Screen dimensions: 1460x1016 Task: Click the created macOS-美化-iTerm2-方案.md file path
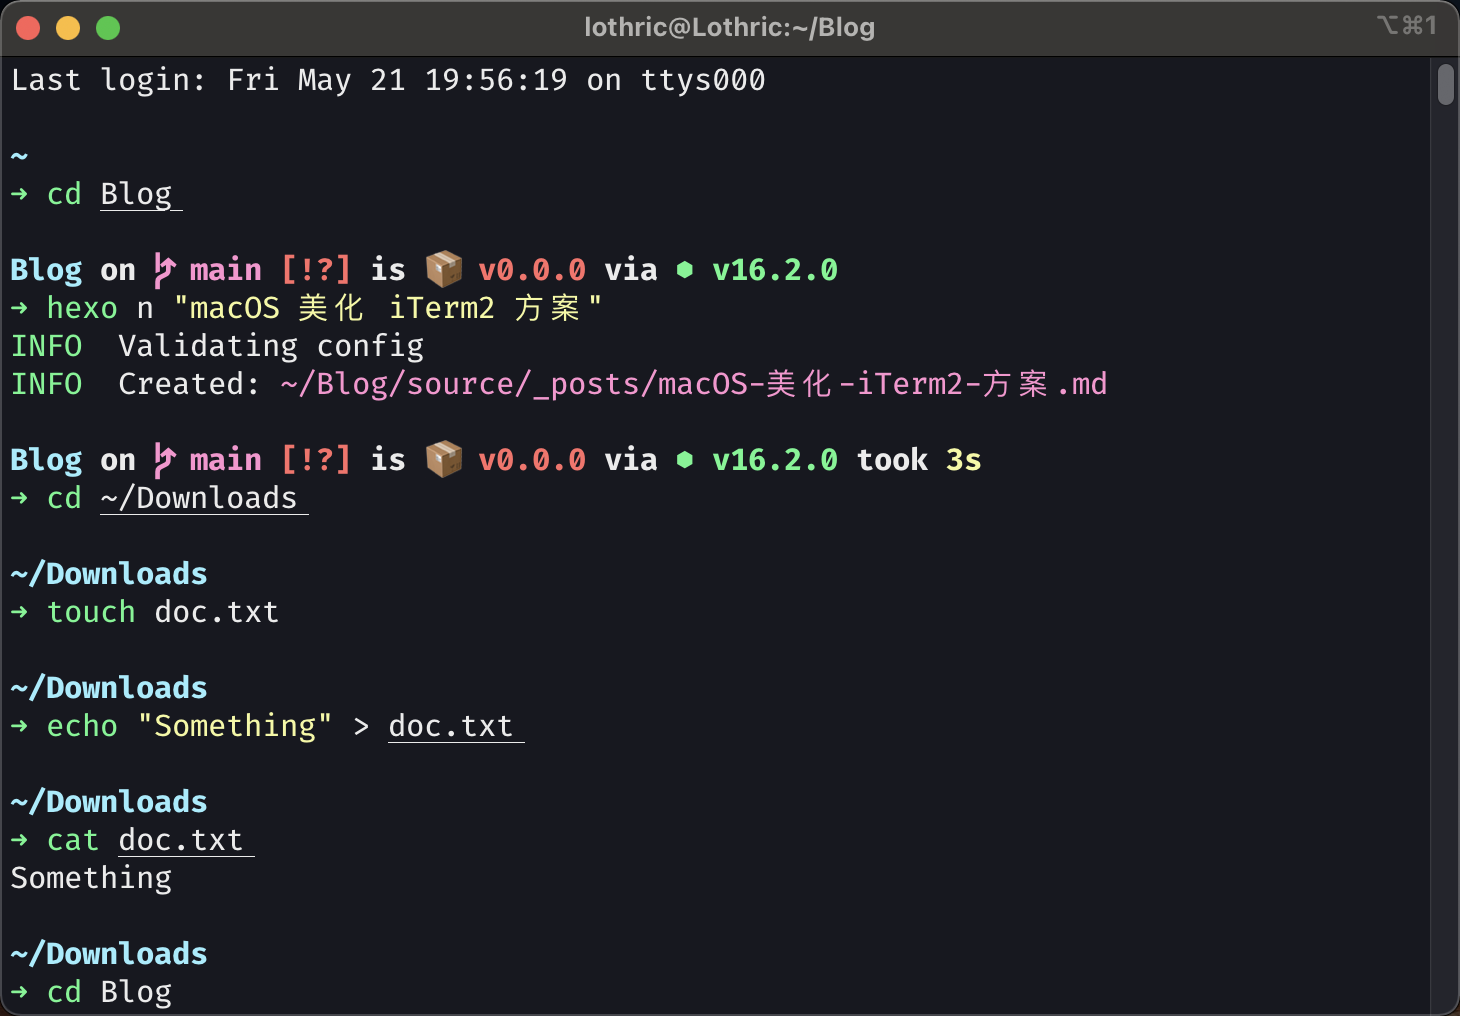tap(694, 384)
